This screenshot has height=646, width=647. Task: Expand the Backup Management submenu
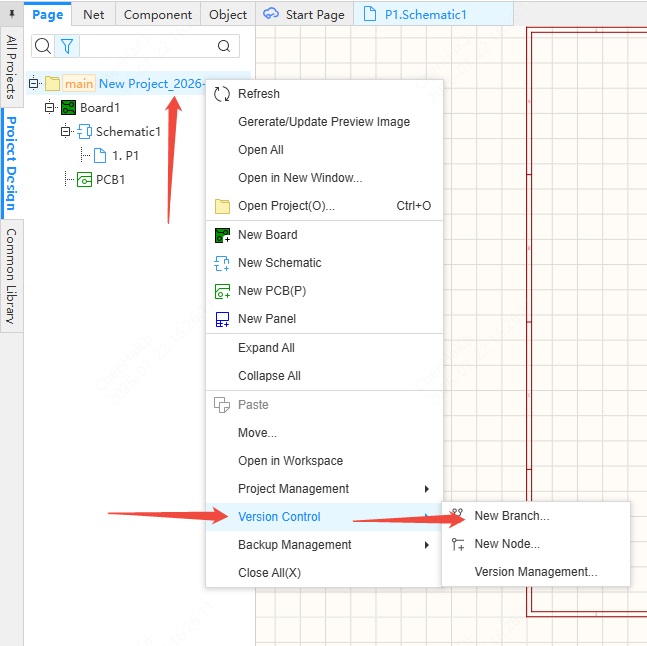point(324,545)
